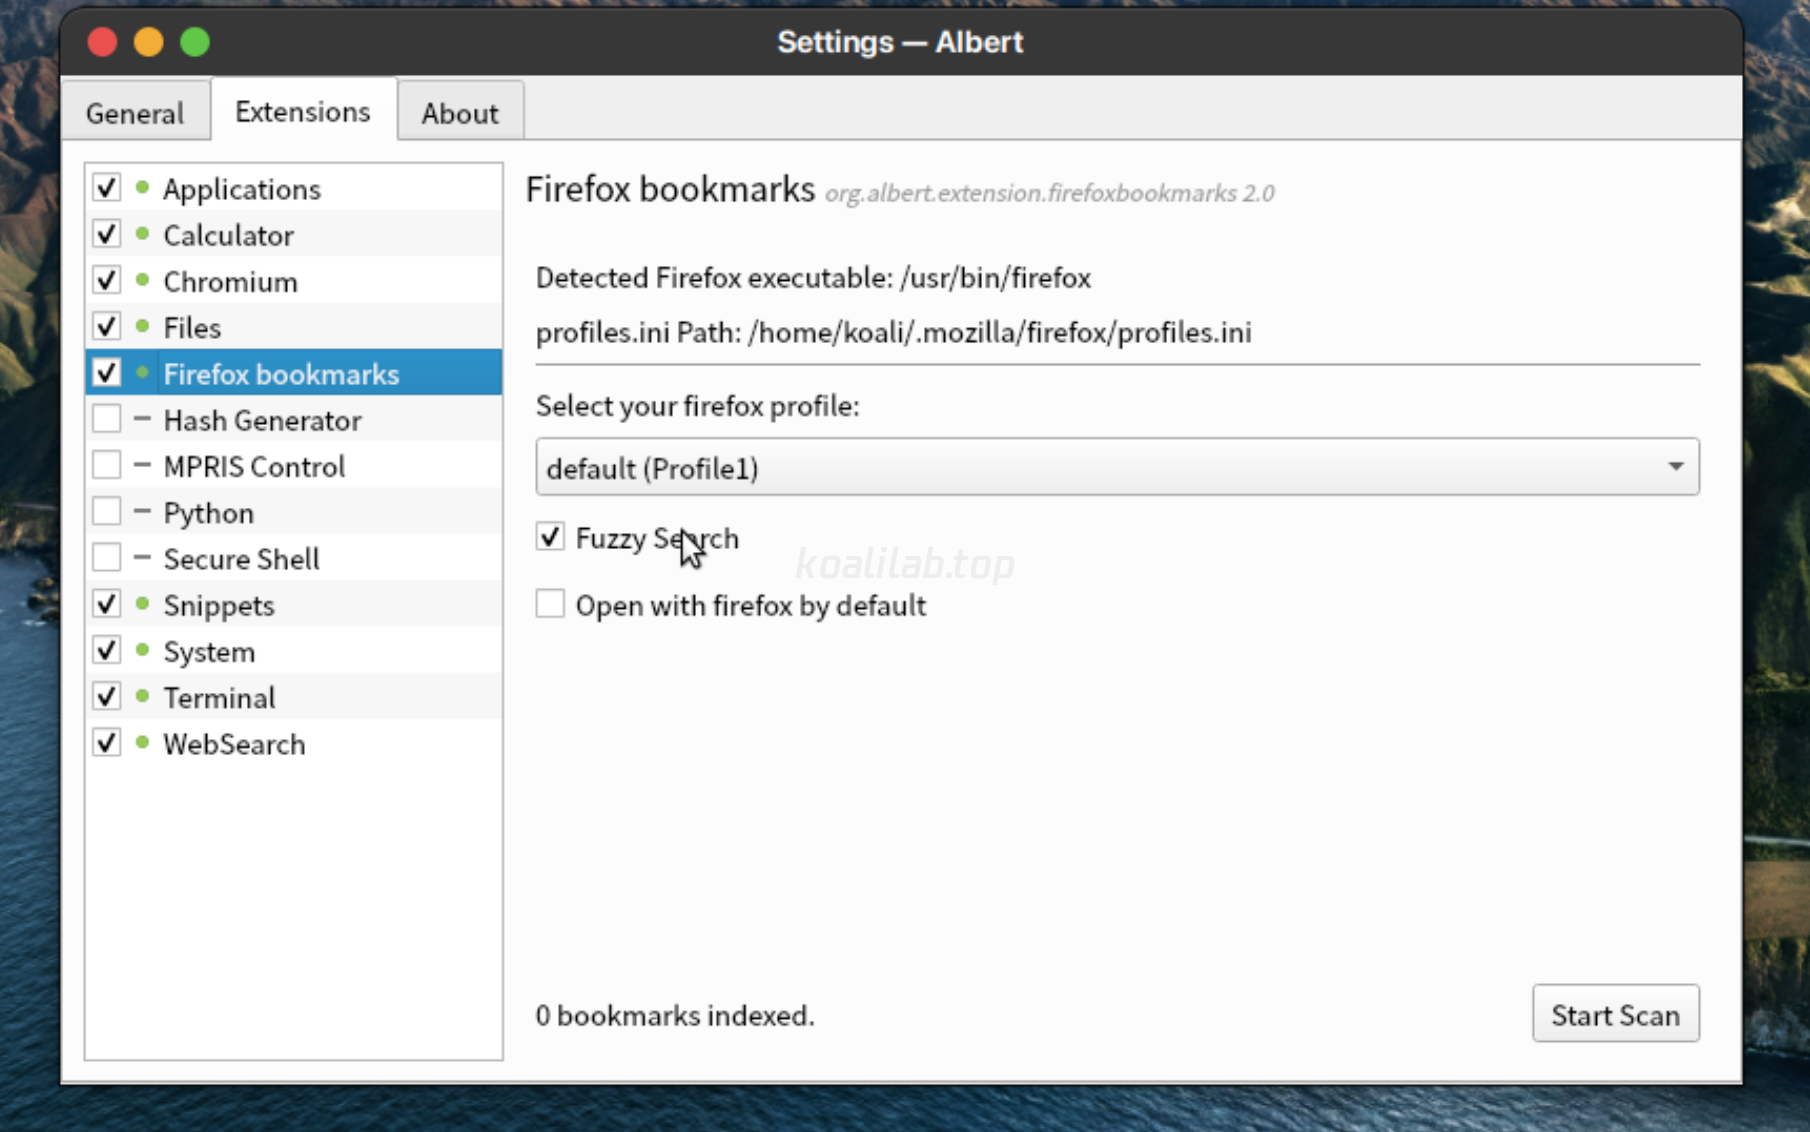Click the dash status icon beside Hash Generator
The height and width of the screenshot is (1132, 1810).
click(142, 419)
